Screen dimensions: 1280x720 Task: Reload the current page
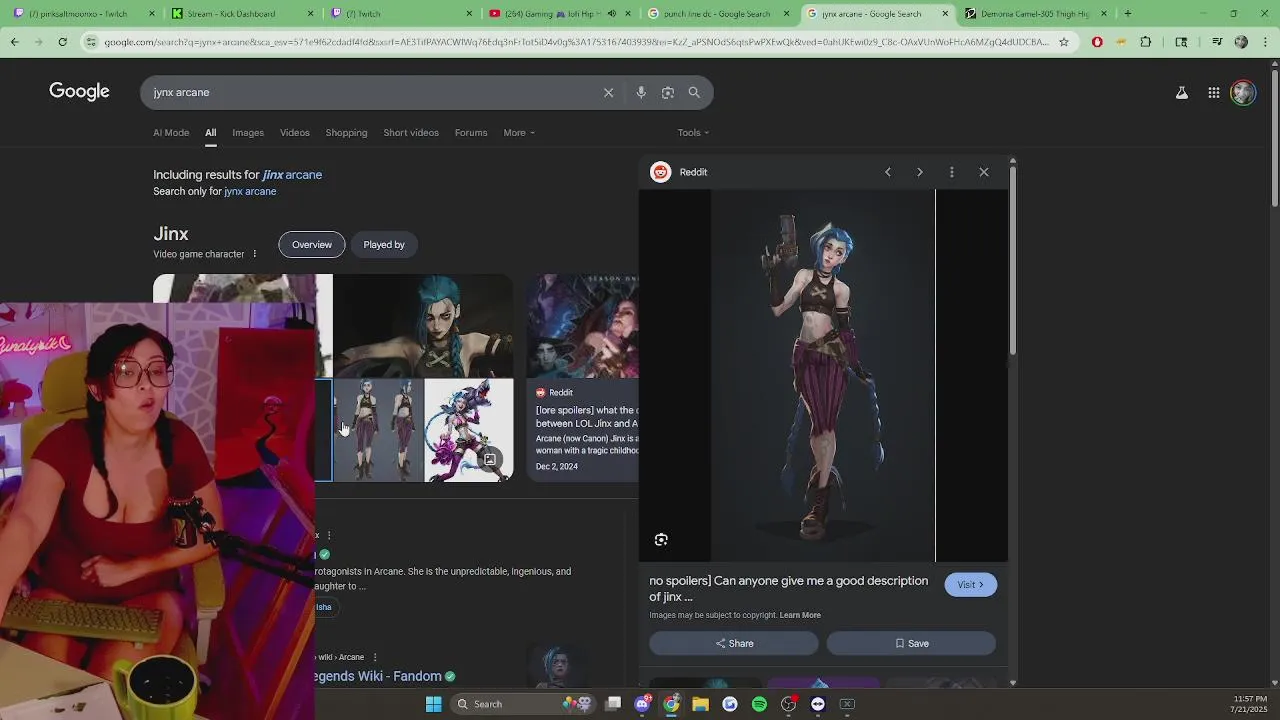click(x=62, y=42)
